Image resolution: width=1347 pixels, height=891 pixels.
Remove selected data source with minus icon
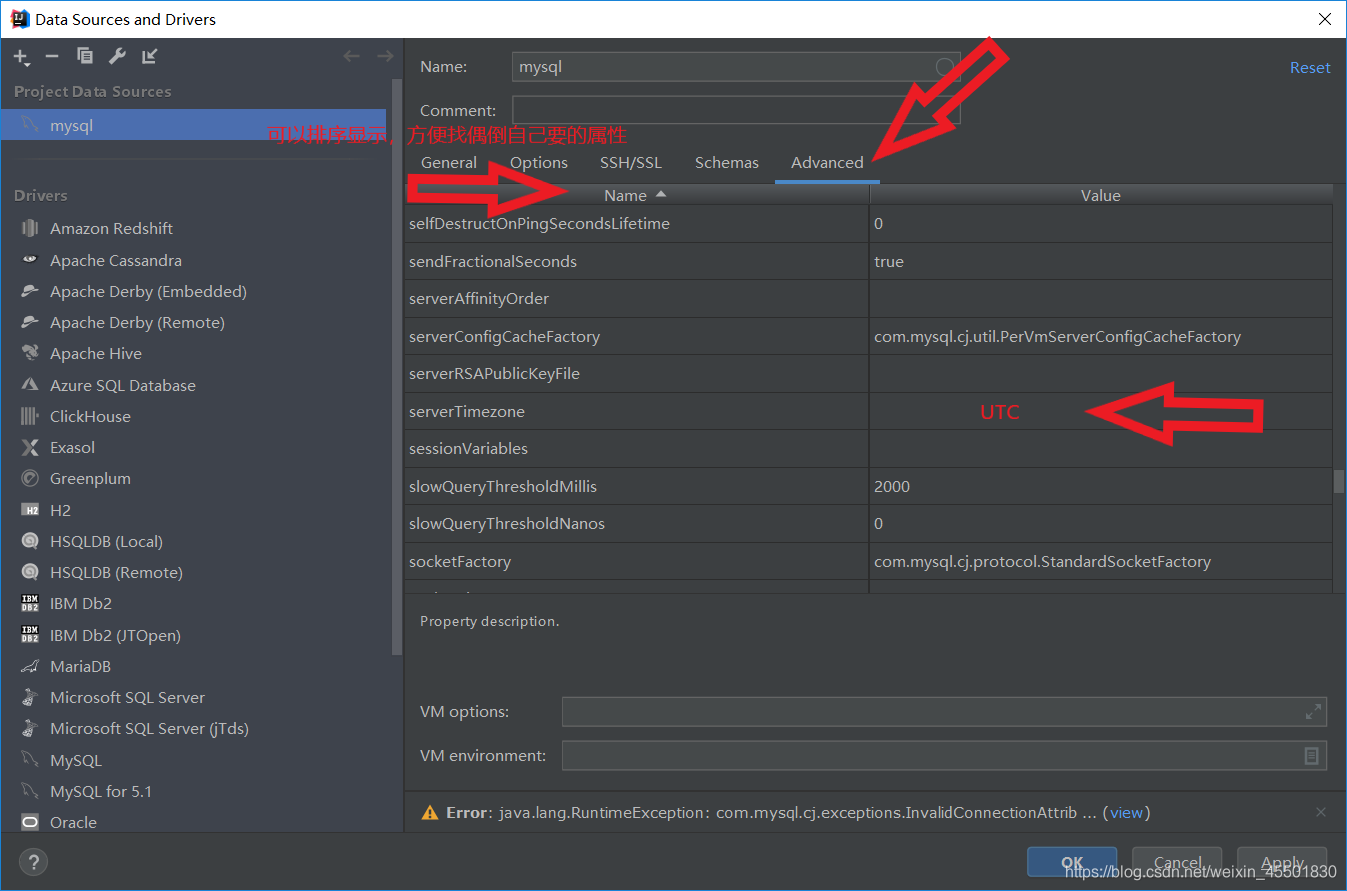(52, 56)
